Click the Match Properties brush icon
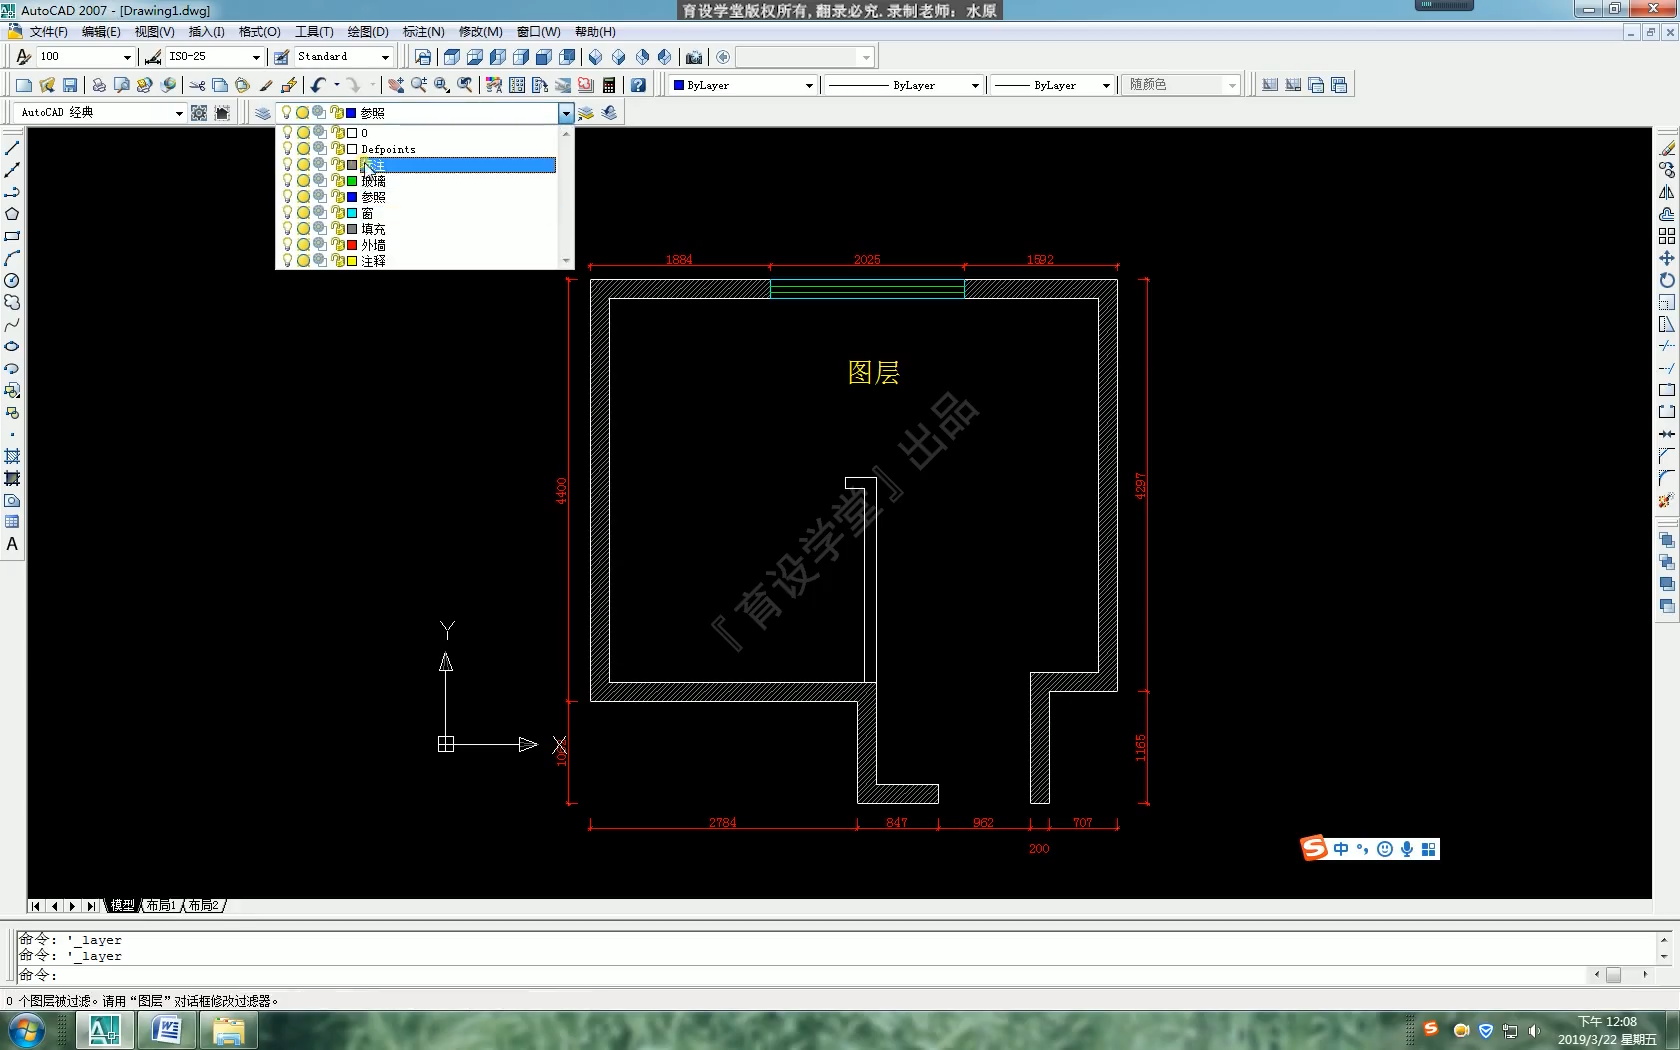Viewport: 1680px width, 1050px height. pos(266,85)
